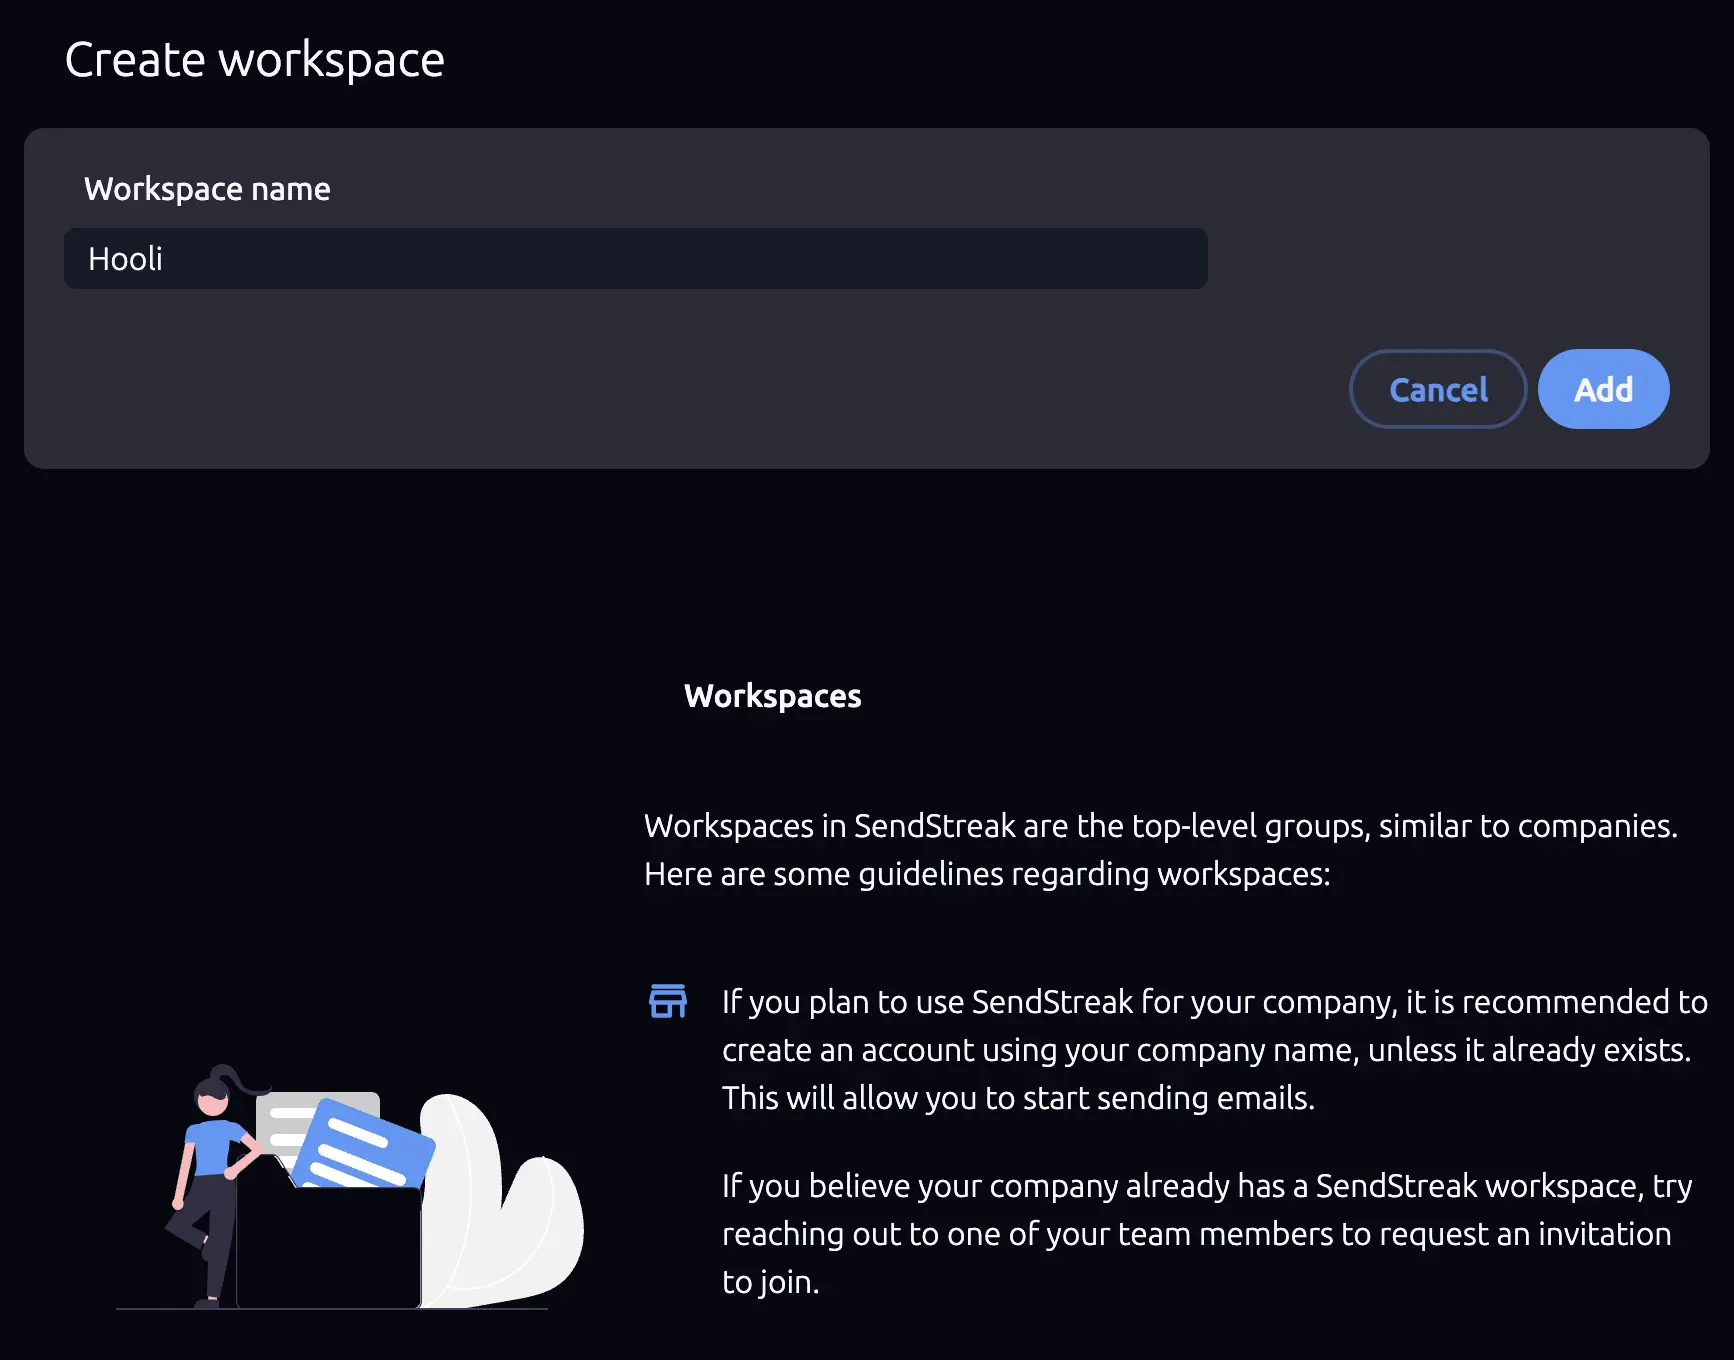Viewport: 1734px width, 1360px height.
Task: Select the text Hooli in the input
Action: [125, 258]
